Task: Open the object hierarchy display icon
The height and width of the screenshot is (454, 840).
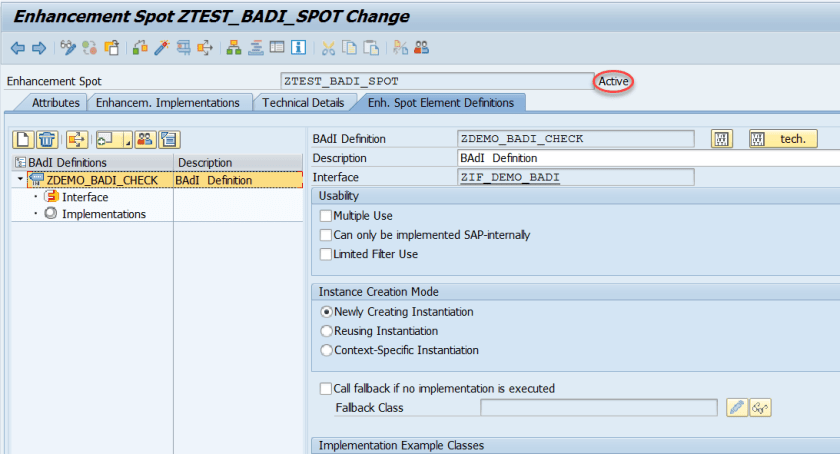Action: pos(234,48)
